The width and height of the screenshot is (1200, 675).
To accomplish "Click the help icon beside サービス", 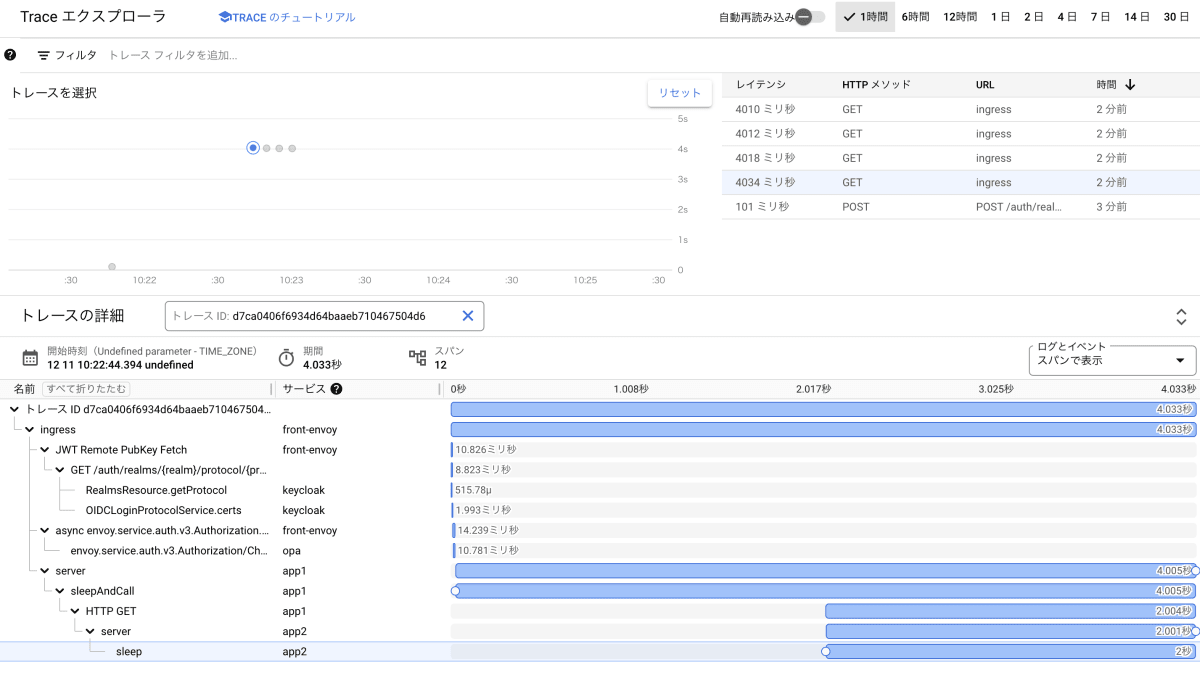I will (x=336, y=389).
